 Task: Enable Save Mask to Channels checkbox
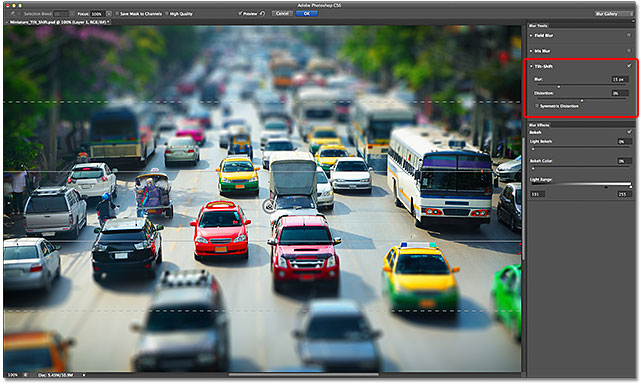(117, 14)
